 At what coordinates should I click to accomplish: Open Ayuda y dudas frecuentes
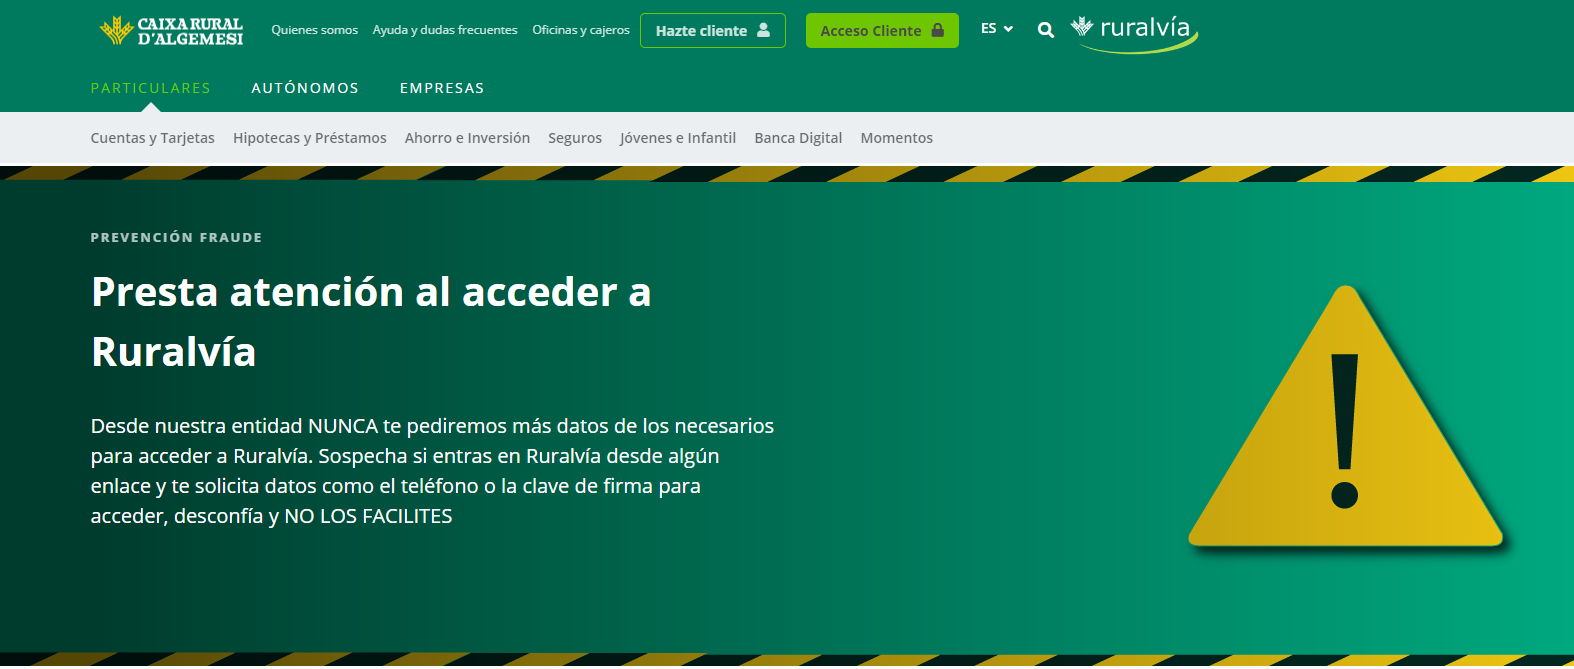click(x=445, y=30)
